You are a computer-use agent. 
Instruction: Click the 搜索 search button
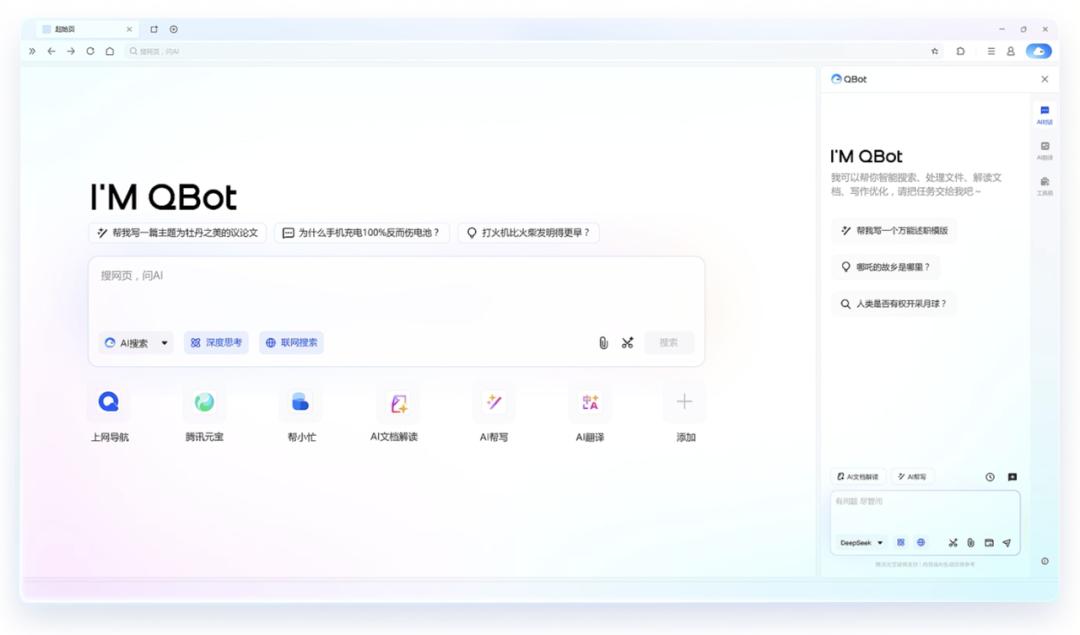click(x=669, y=342)
